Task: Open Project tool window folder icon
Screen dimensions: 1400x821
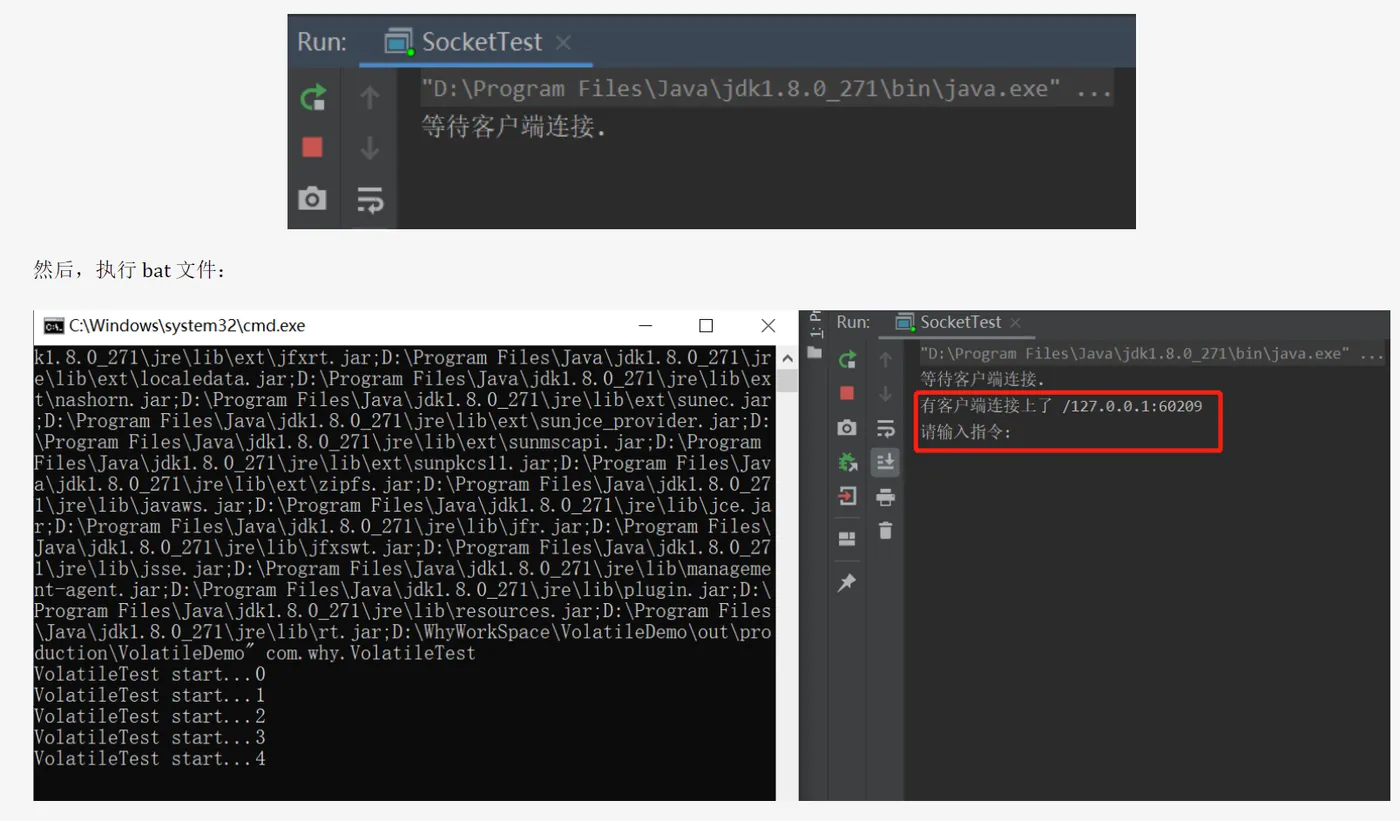Action: tap(814, 352)
